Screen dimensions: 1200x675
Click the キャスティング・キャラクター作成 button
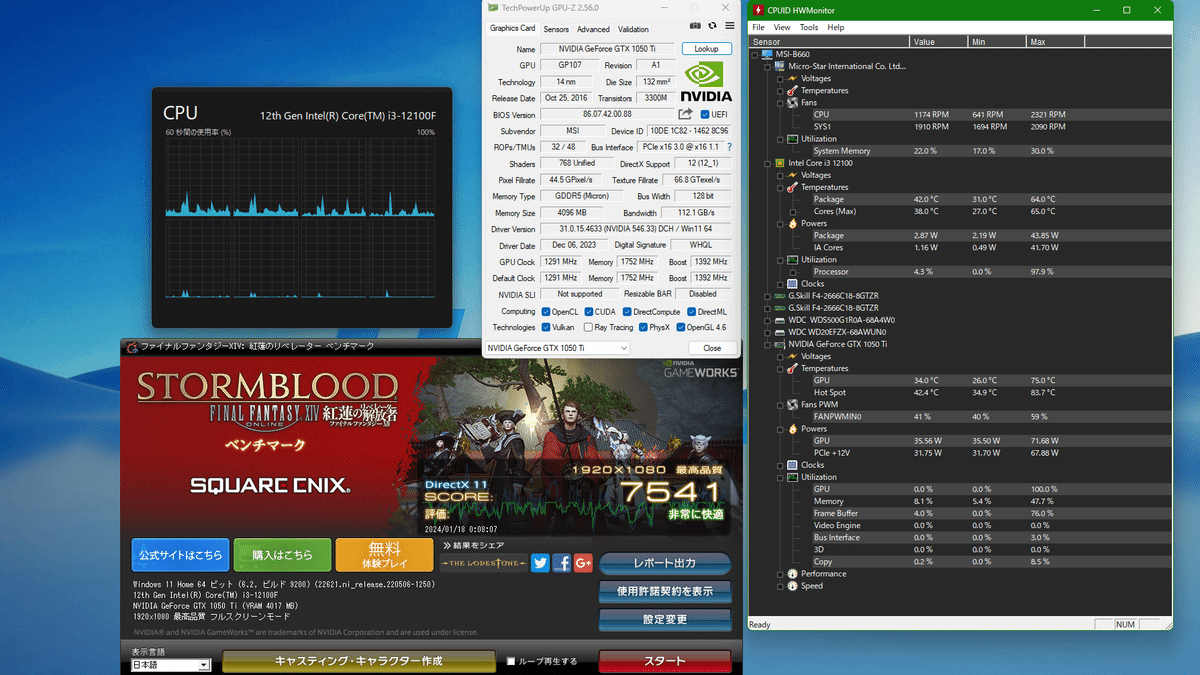pos(358,661)
